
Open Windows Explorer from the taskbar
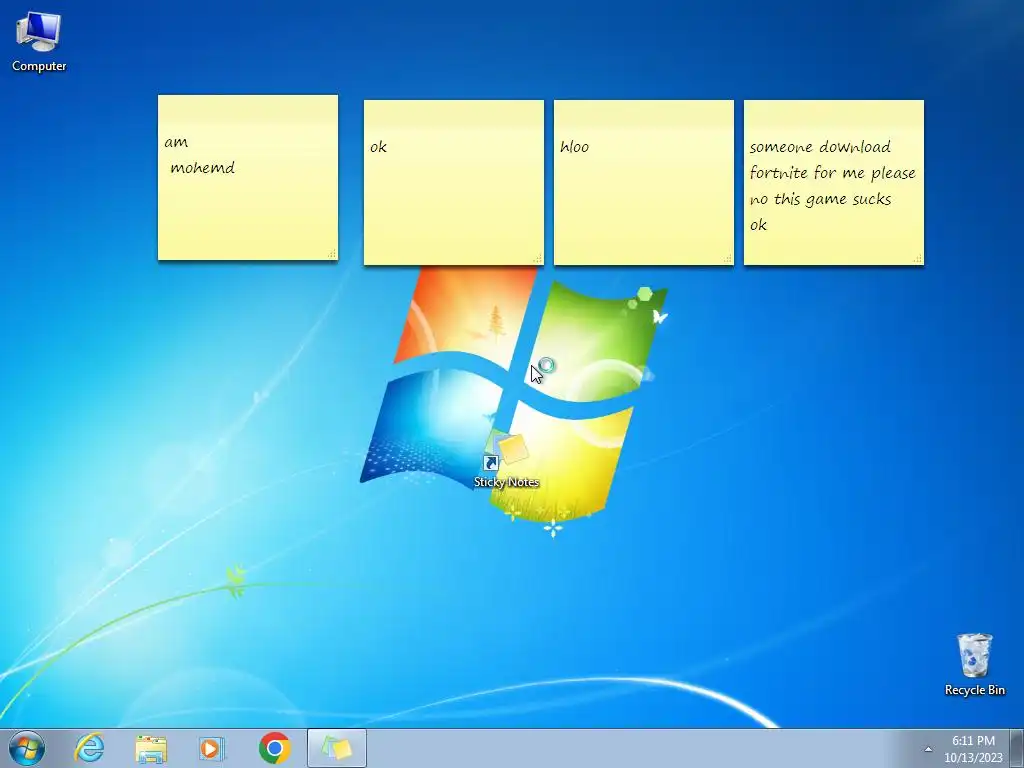click(151, 748)
